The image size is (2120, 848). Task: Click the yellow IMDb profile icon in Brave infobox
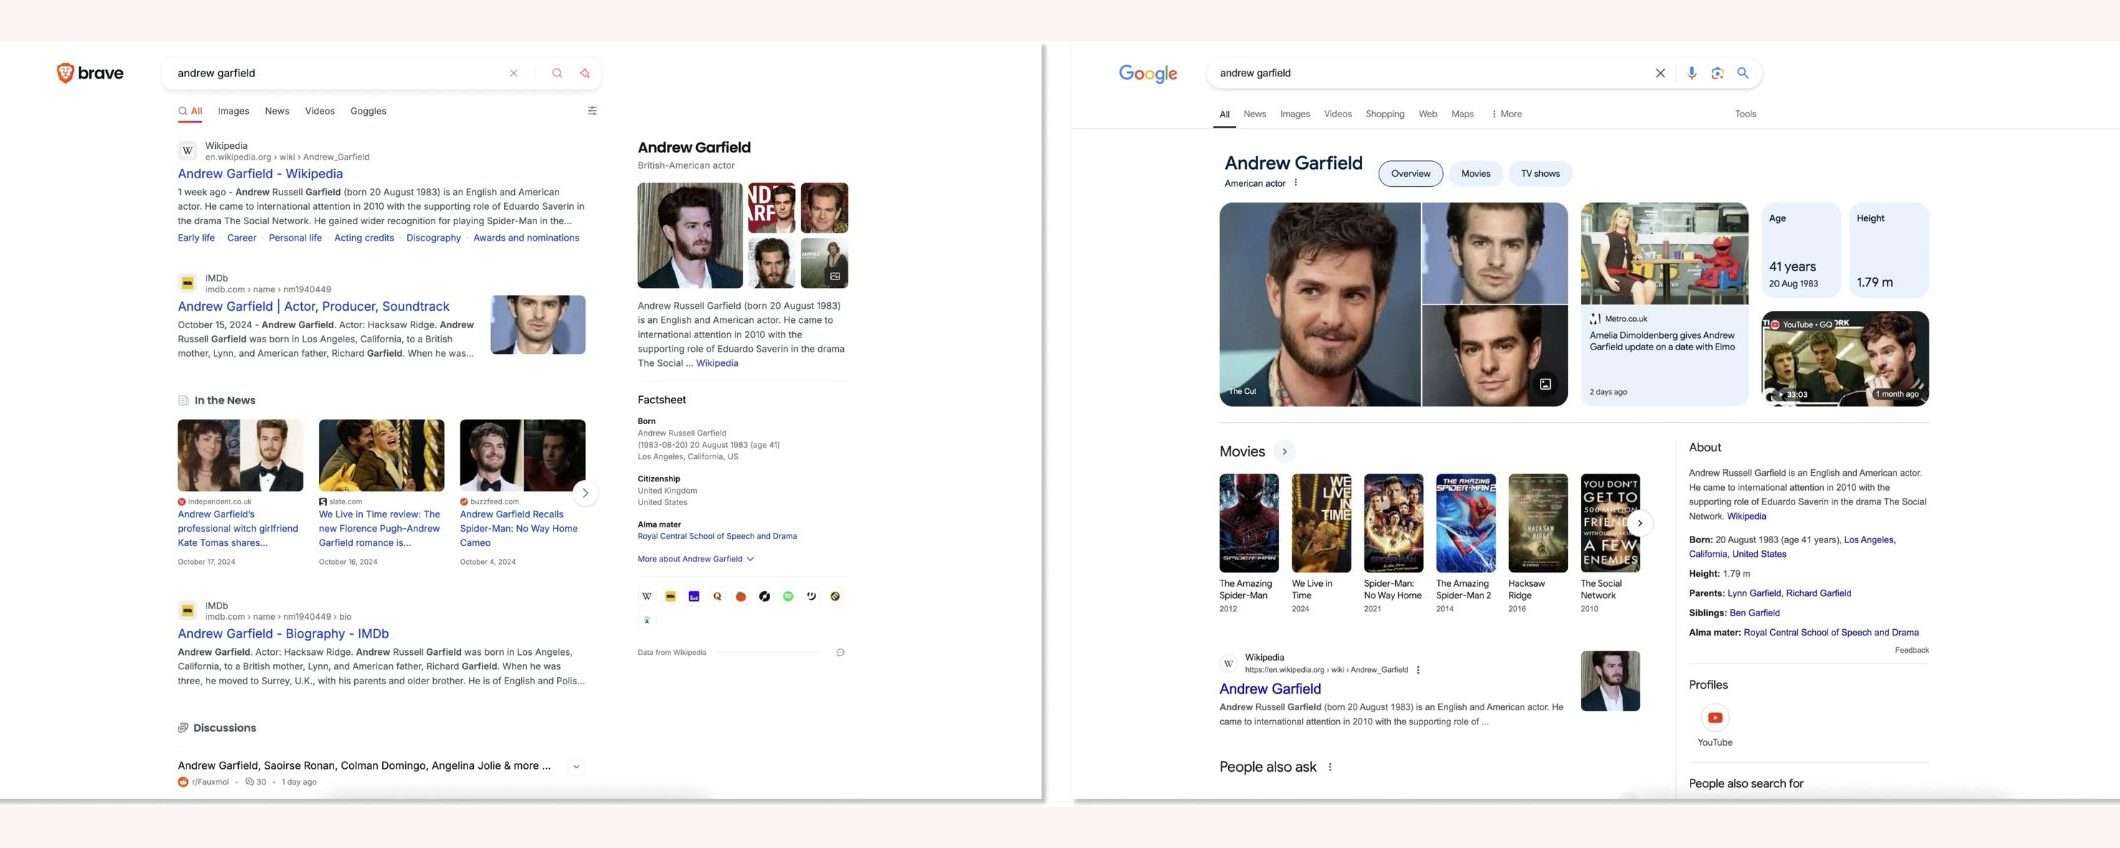coord(670,596)
